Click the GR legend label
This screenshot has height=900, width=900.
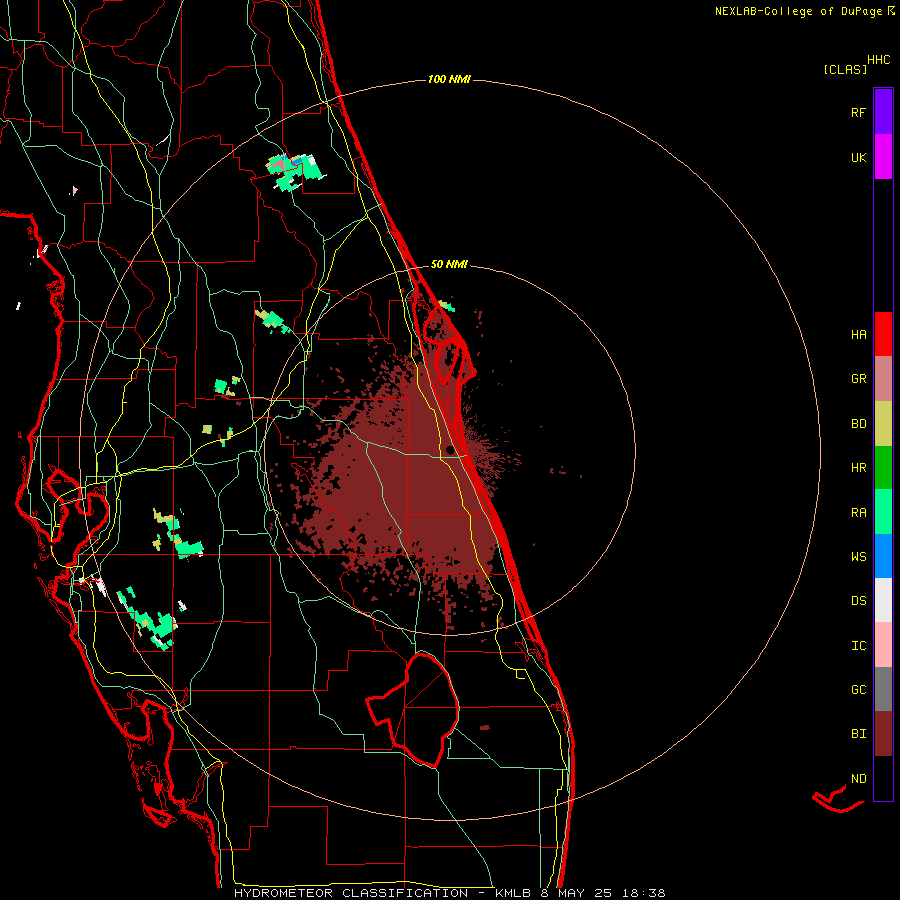coord(859,379)
